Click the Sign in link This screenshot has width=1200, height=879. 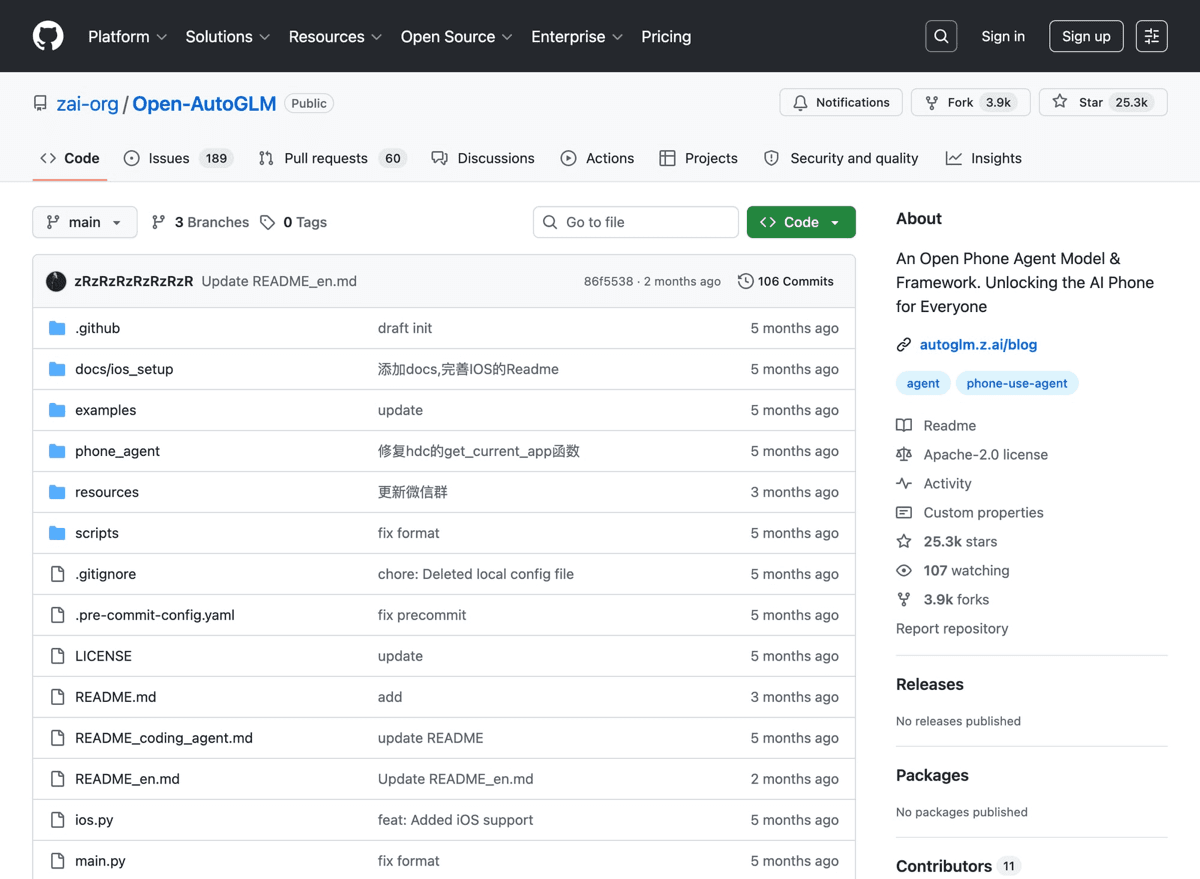(1003, 36)
